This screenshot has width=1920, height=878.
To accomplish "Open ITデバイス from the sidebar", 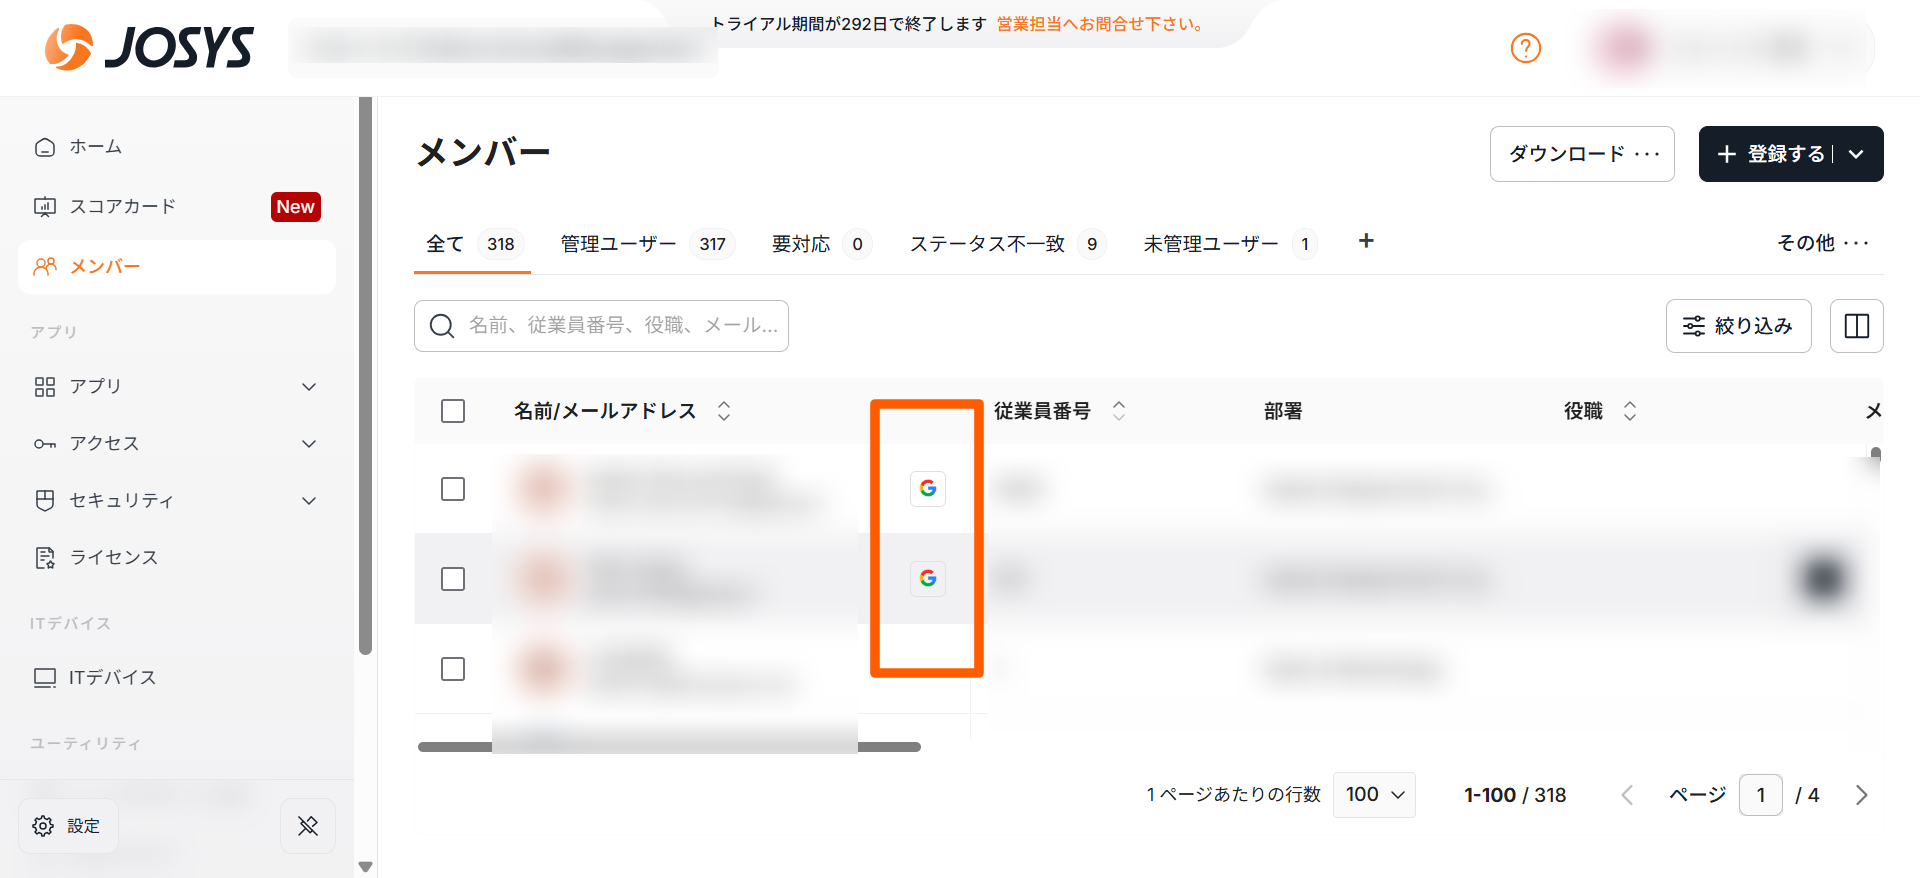I will tap(112, 677).
